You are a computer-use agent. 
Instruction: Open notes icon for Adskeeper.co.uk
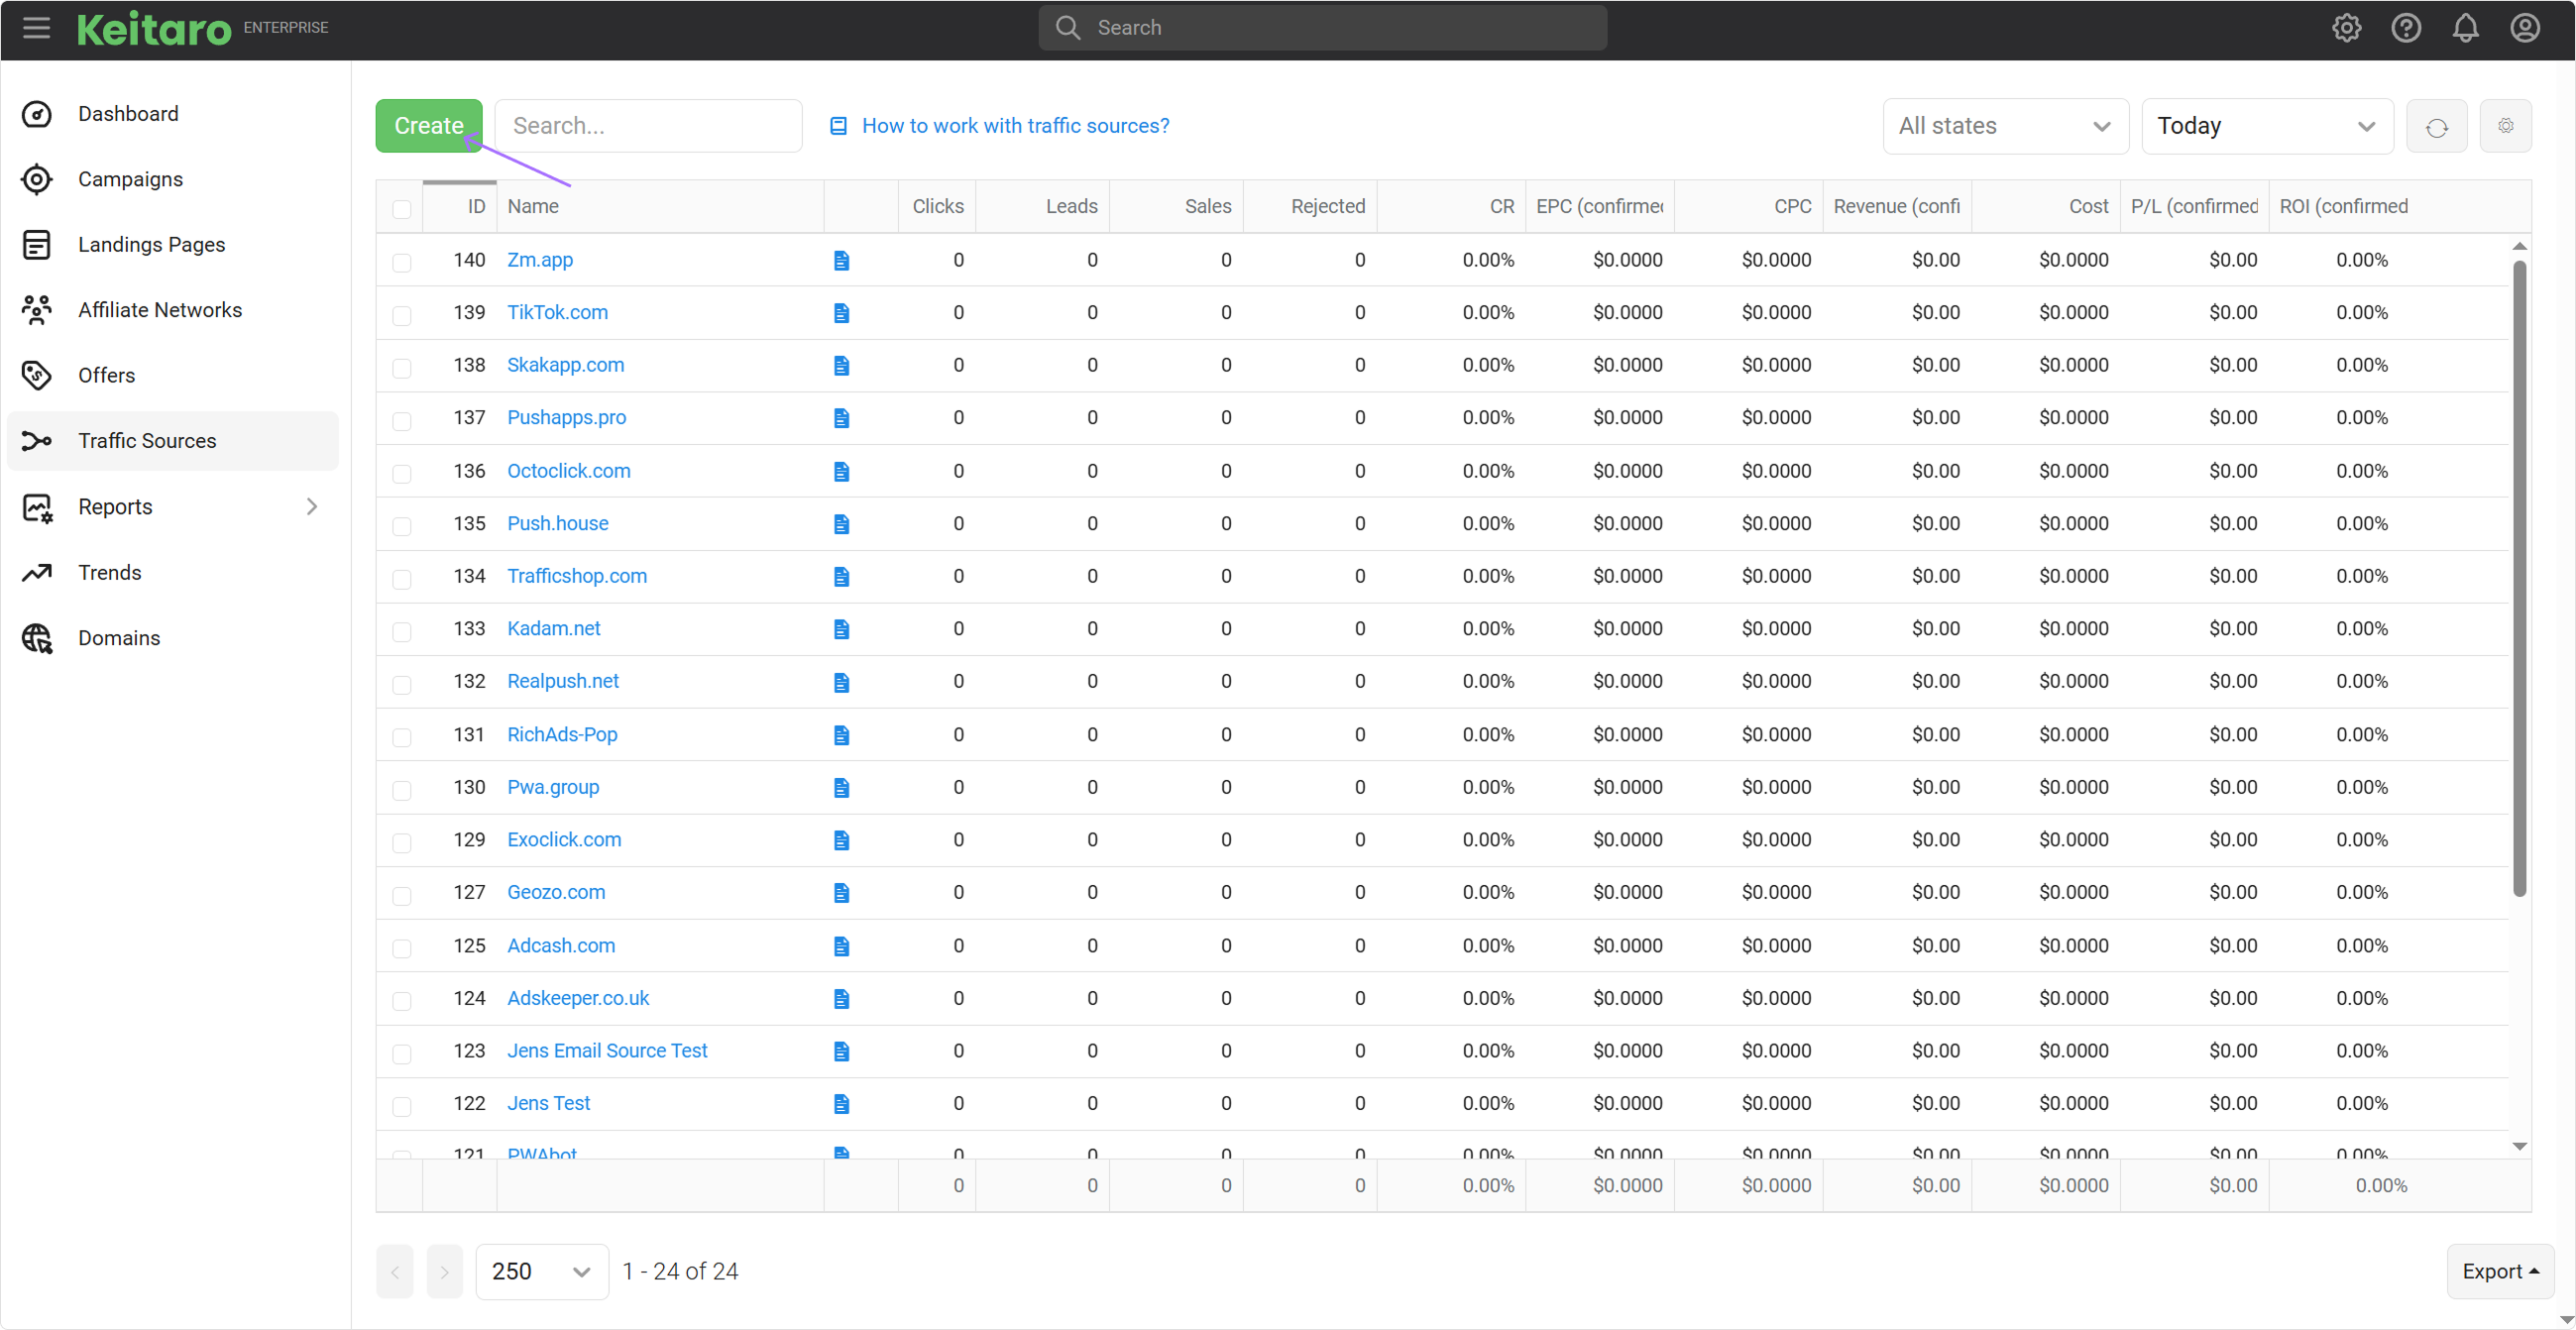tap(841, 998)
